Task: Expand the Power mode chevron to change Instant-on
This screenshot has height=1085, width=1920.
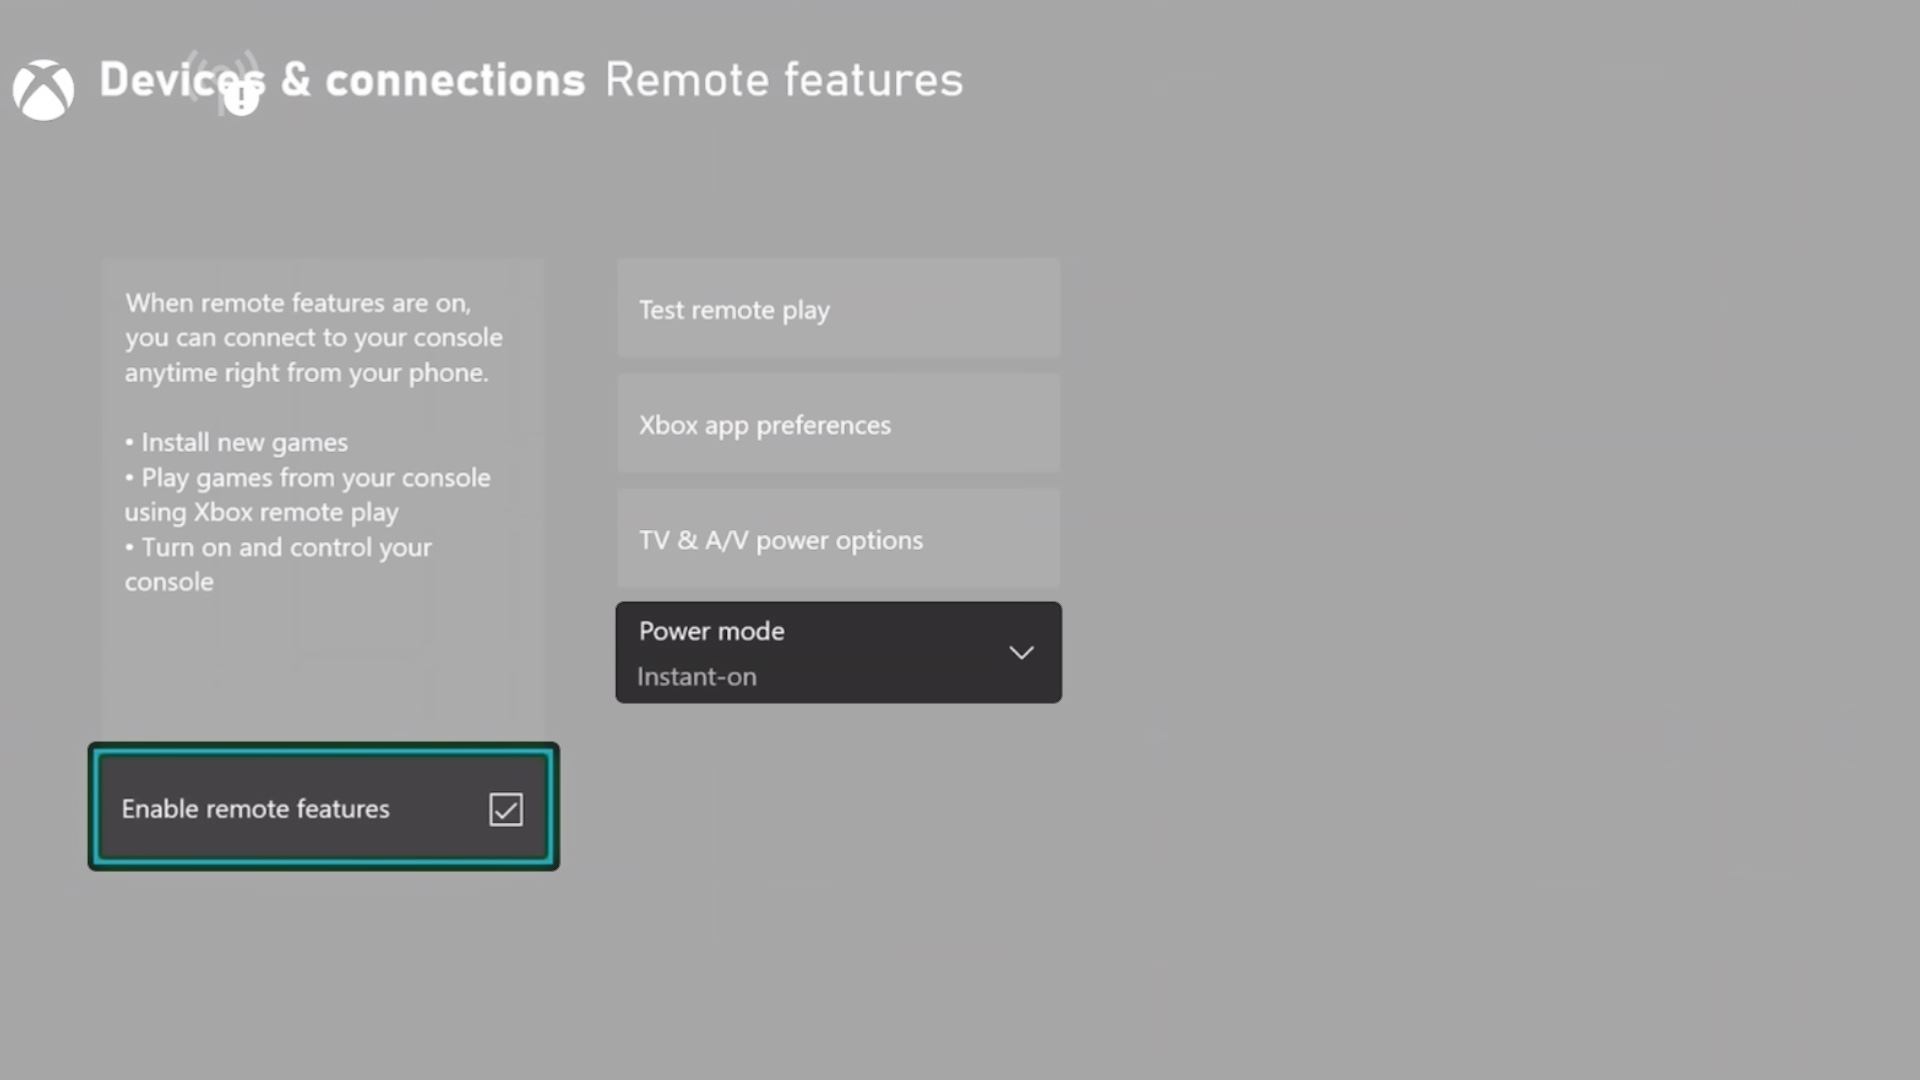Action: click(x=1020, y=652)
